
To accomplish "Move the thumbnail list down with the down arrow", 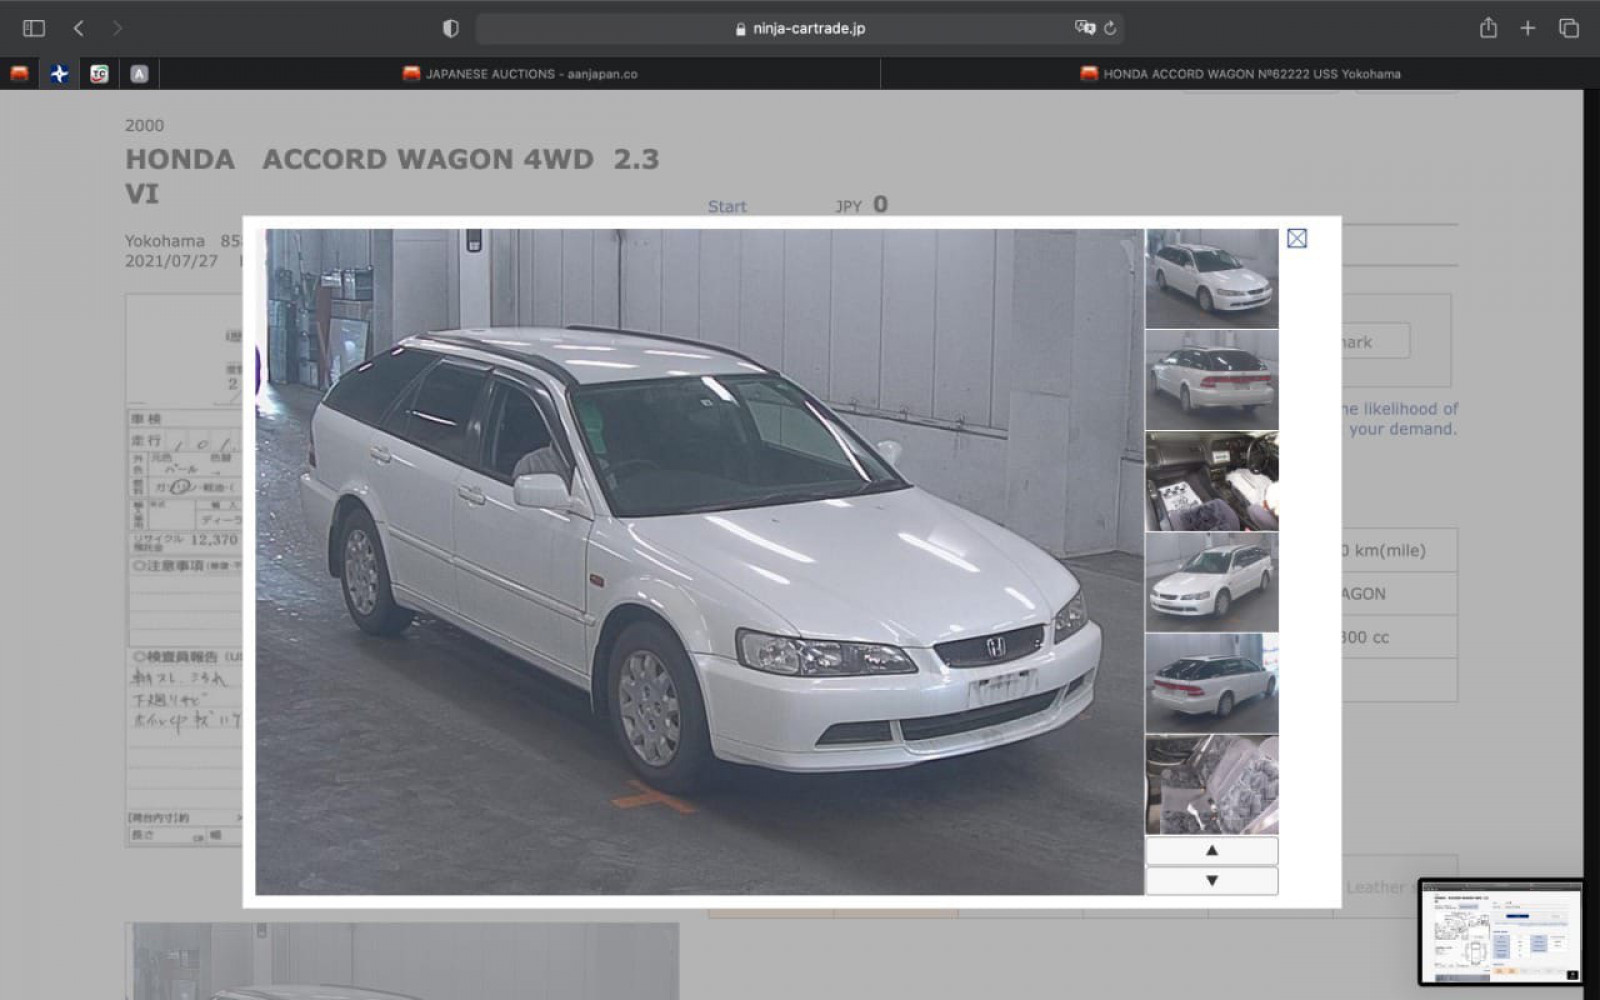I will click(1211, 881).
